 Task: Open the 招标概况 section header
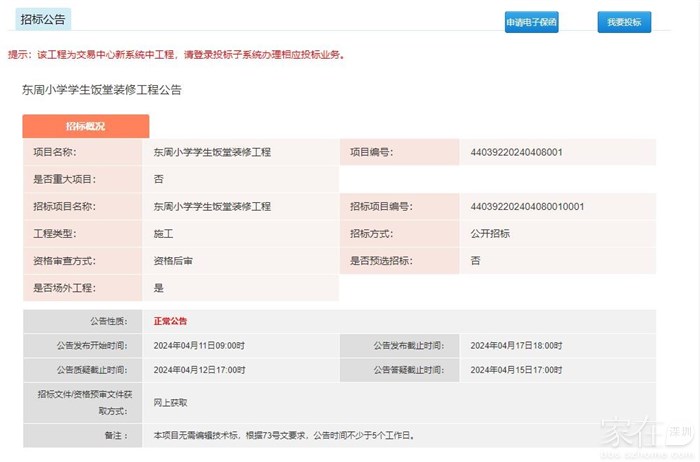[x=85, y=126]
